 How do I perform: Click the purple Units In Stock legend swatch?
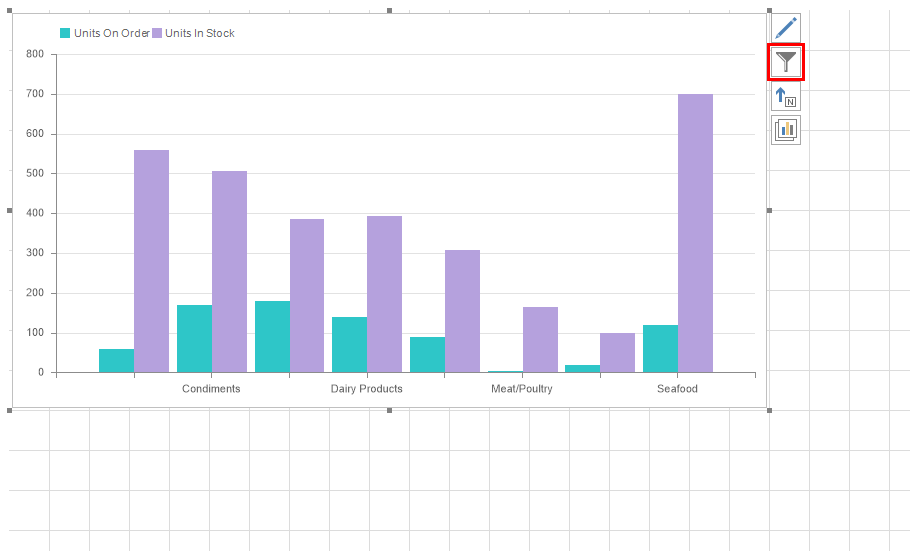157,33
